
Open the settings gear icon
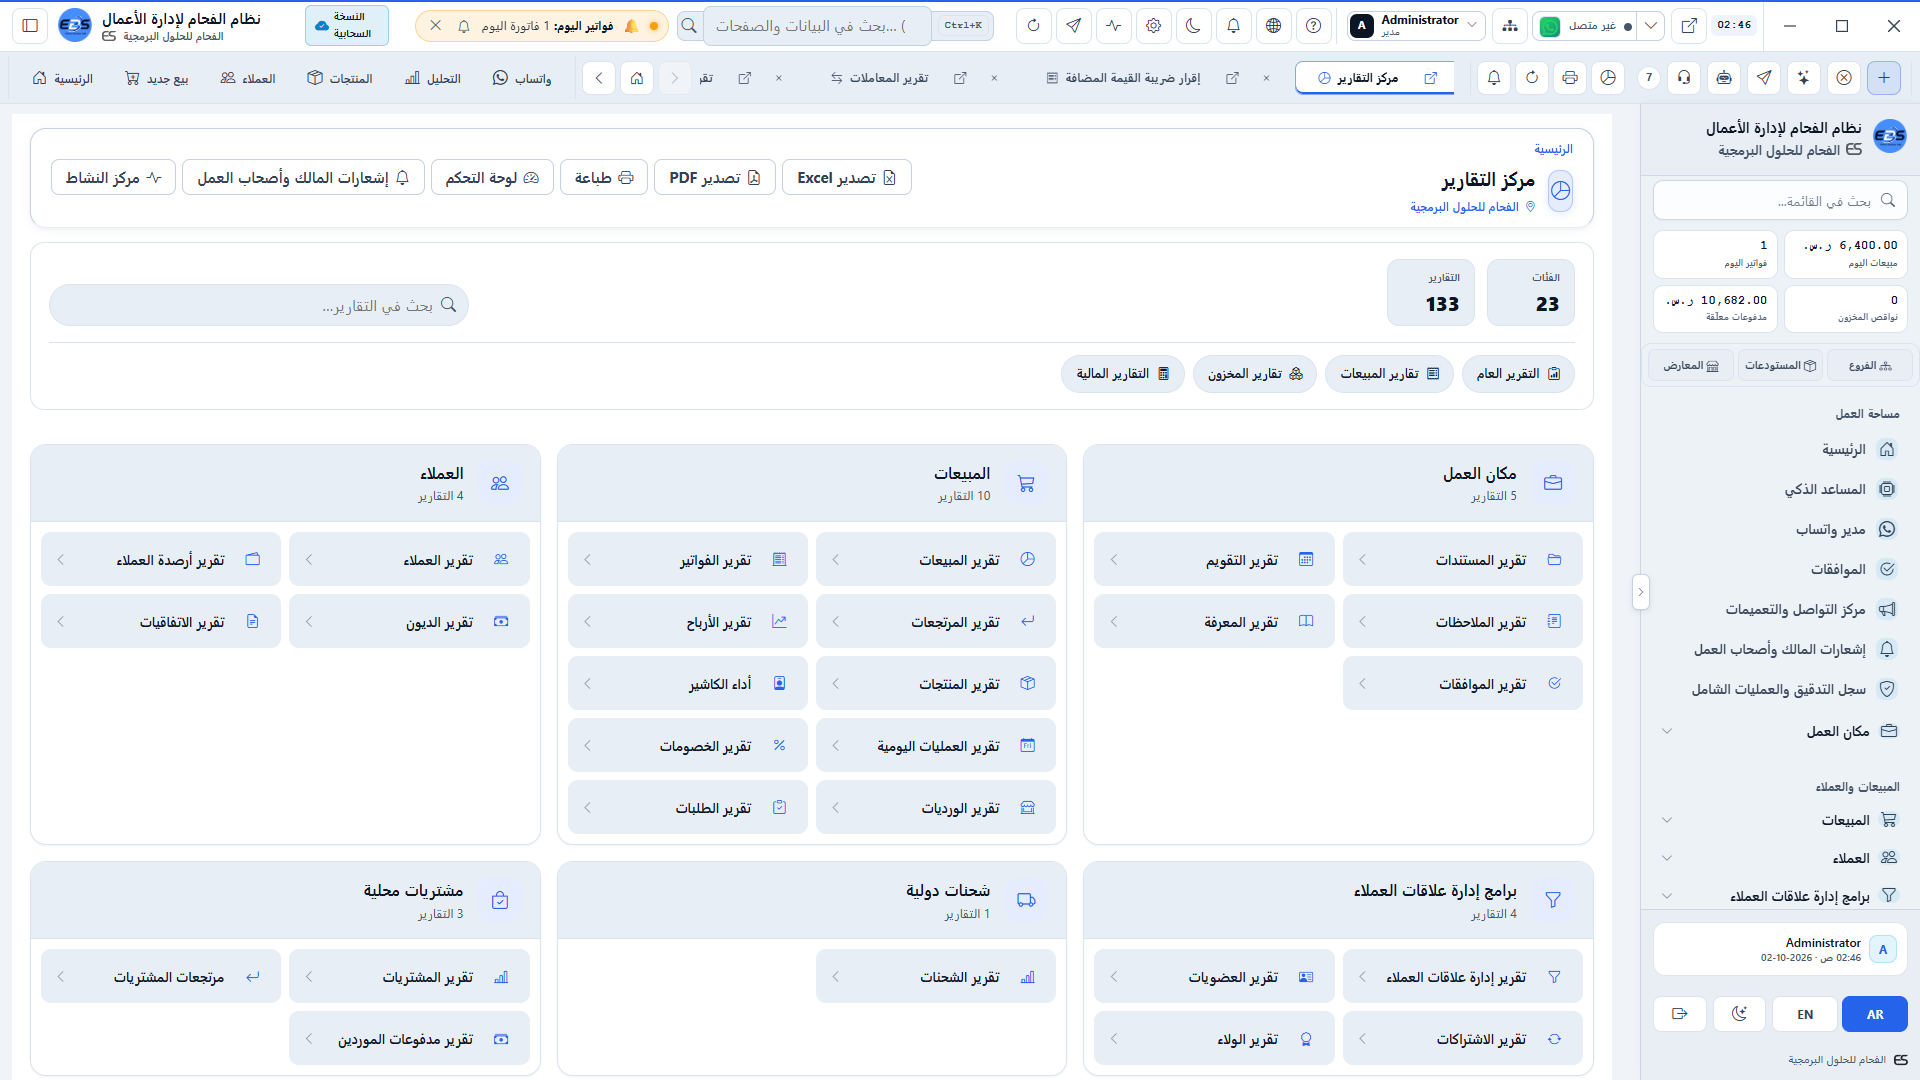(1154, 26)
